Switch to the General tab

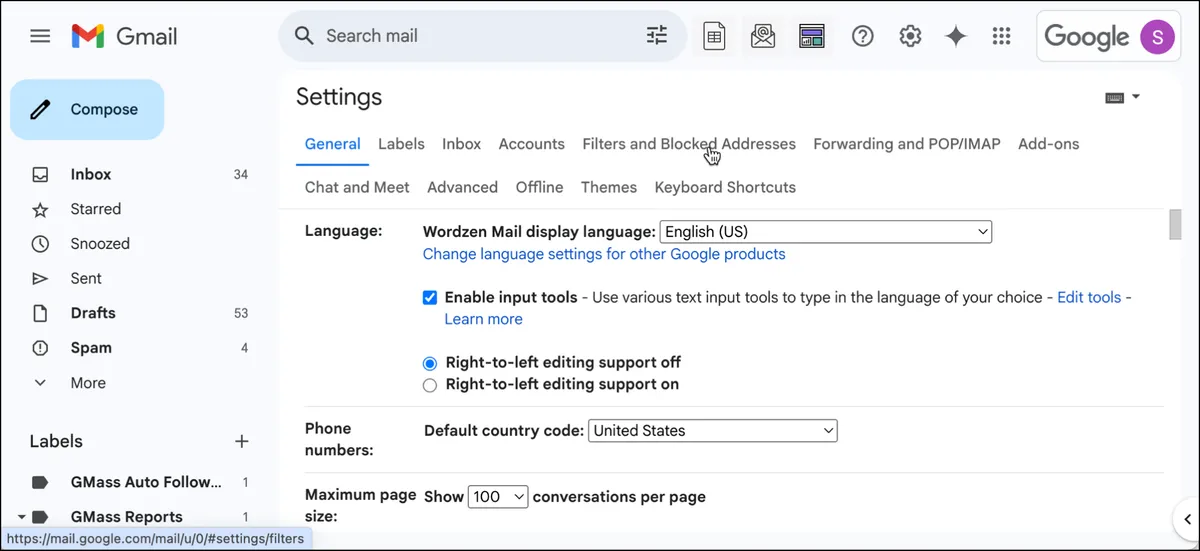click(x=333, y=144)
